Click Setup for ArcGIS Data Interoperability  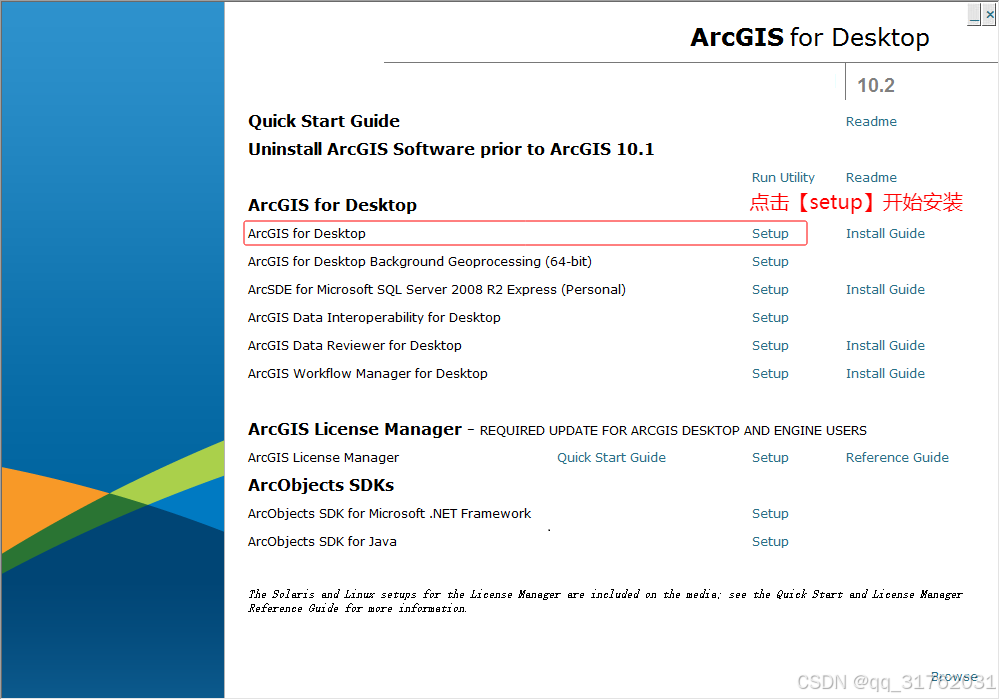click(770, 317)
